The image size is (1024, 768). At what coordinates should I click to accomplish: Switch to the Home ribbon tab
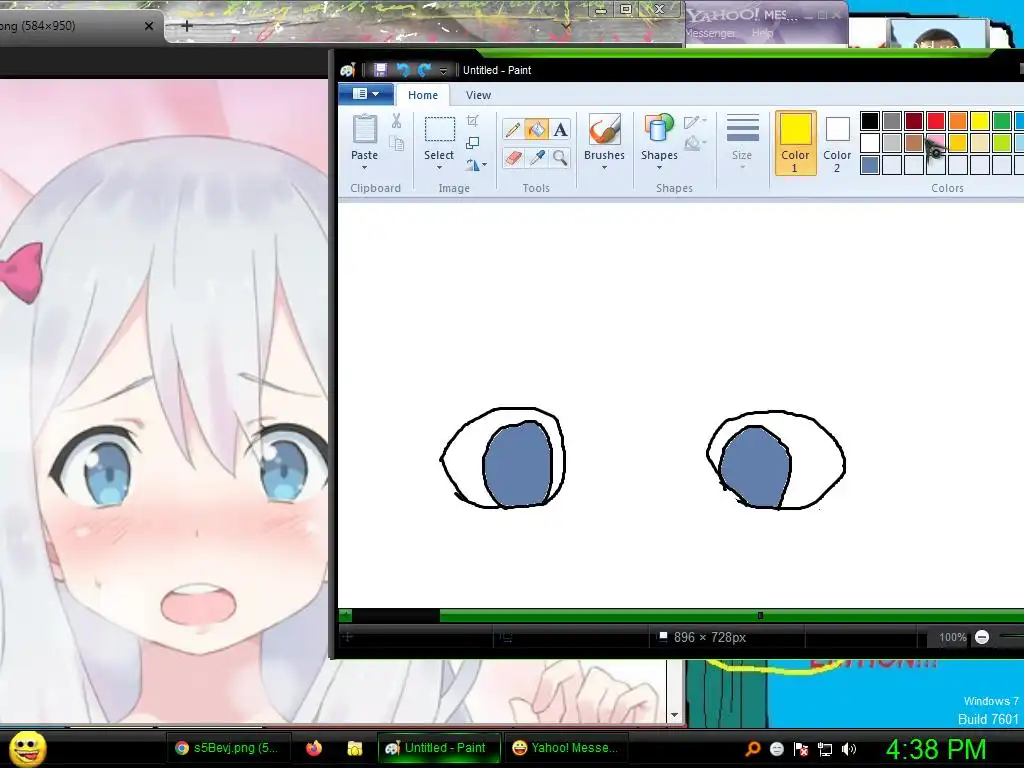423,95
